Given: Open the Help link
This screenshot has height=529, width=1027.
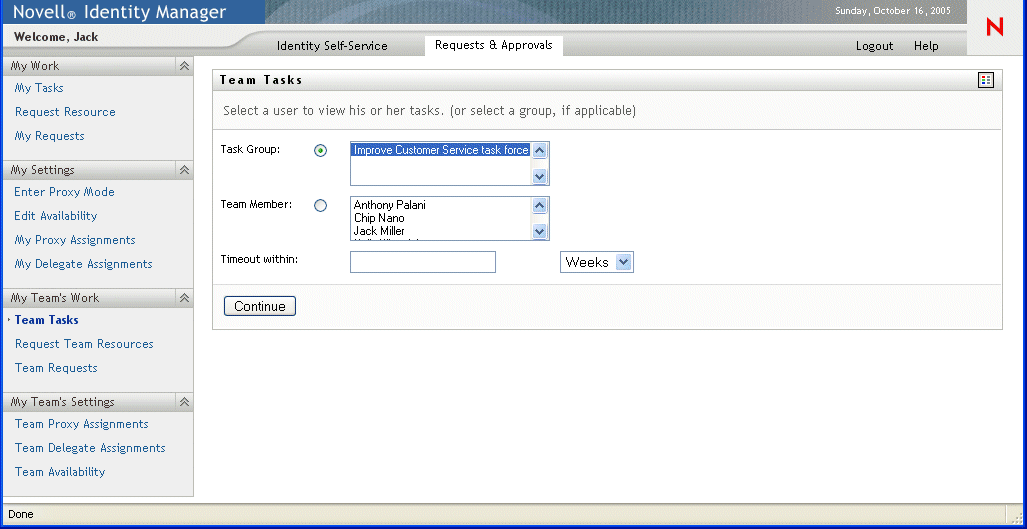Looking at the screenshot, I should click(x=926, y=46).
